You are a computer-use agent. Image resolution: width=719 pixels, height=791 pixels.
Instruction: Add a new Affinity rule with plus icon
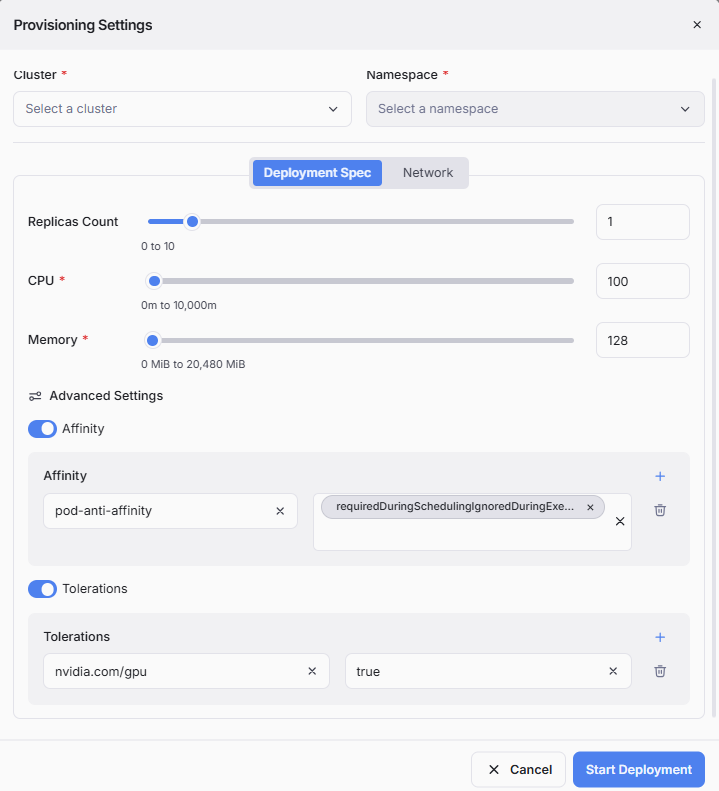click(660, 476)
